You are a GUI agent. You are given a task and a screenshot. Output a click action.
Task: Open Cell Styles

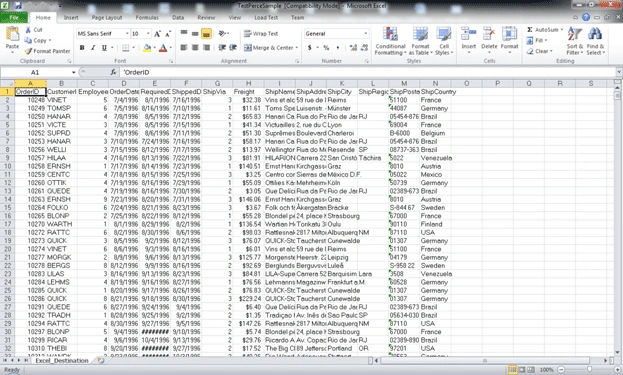pos(444,41)
